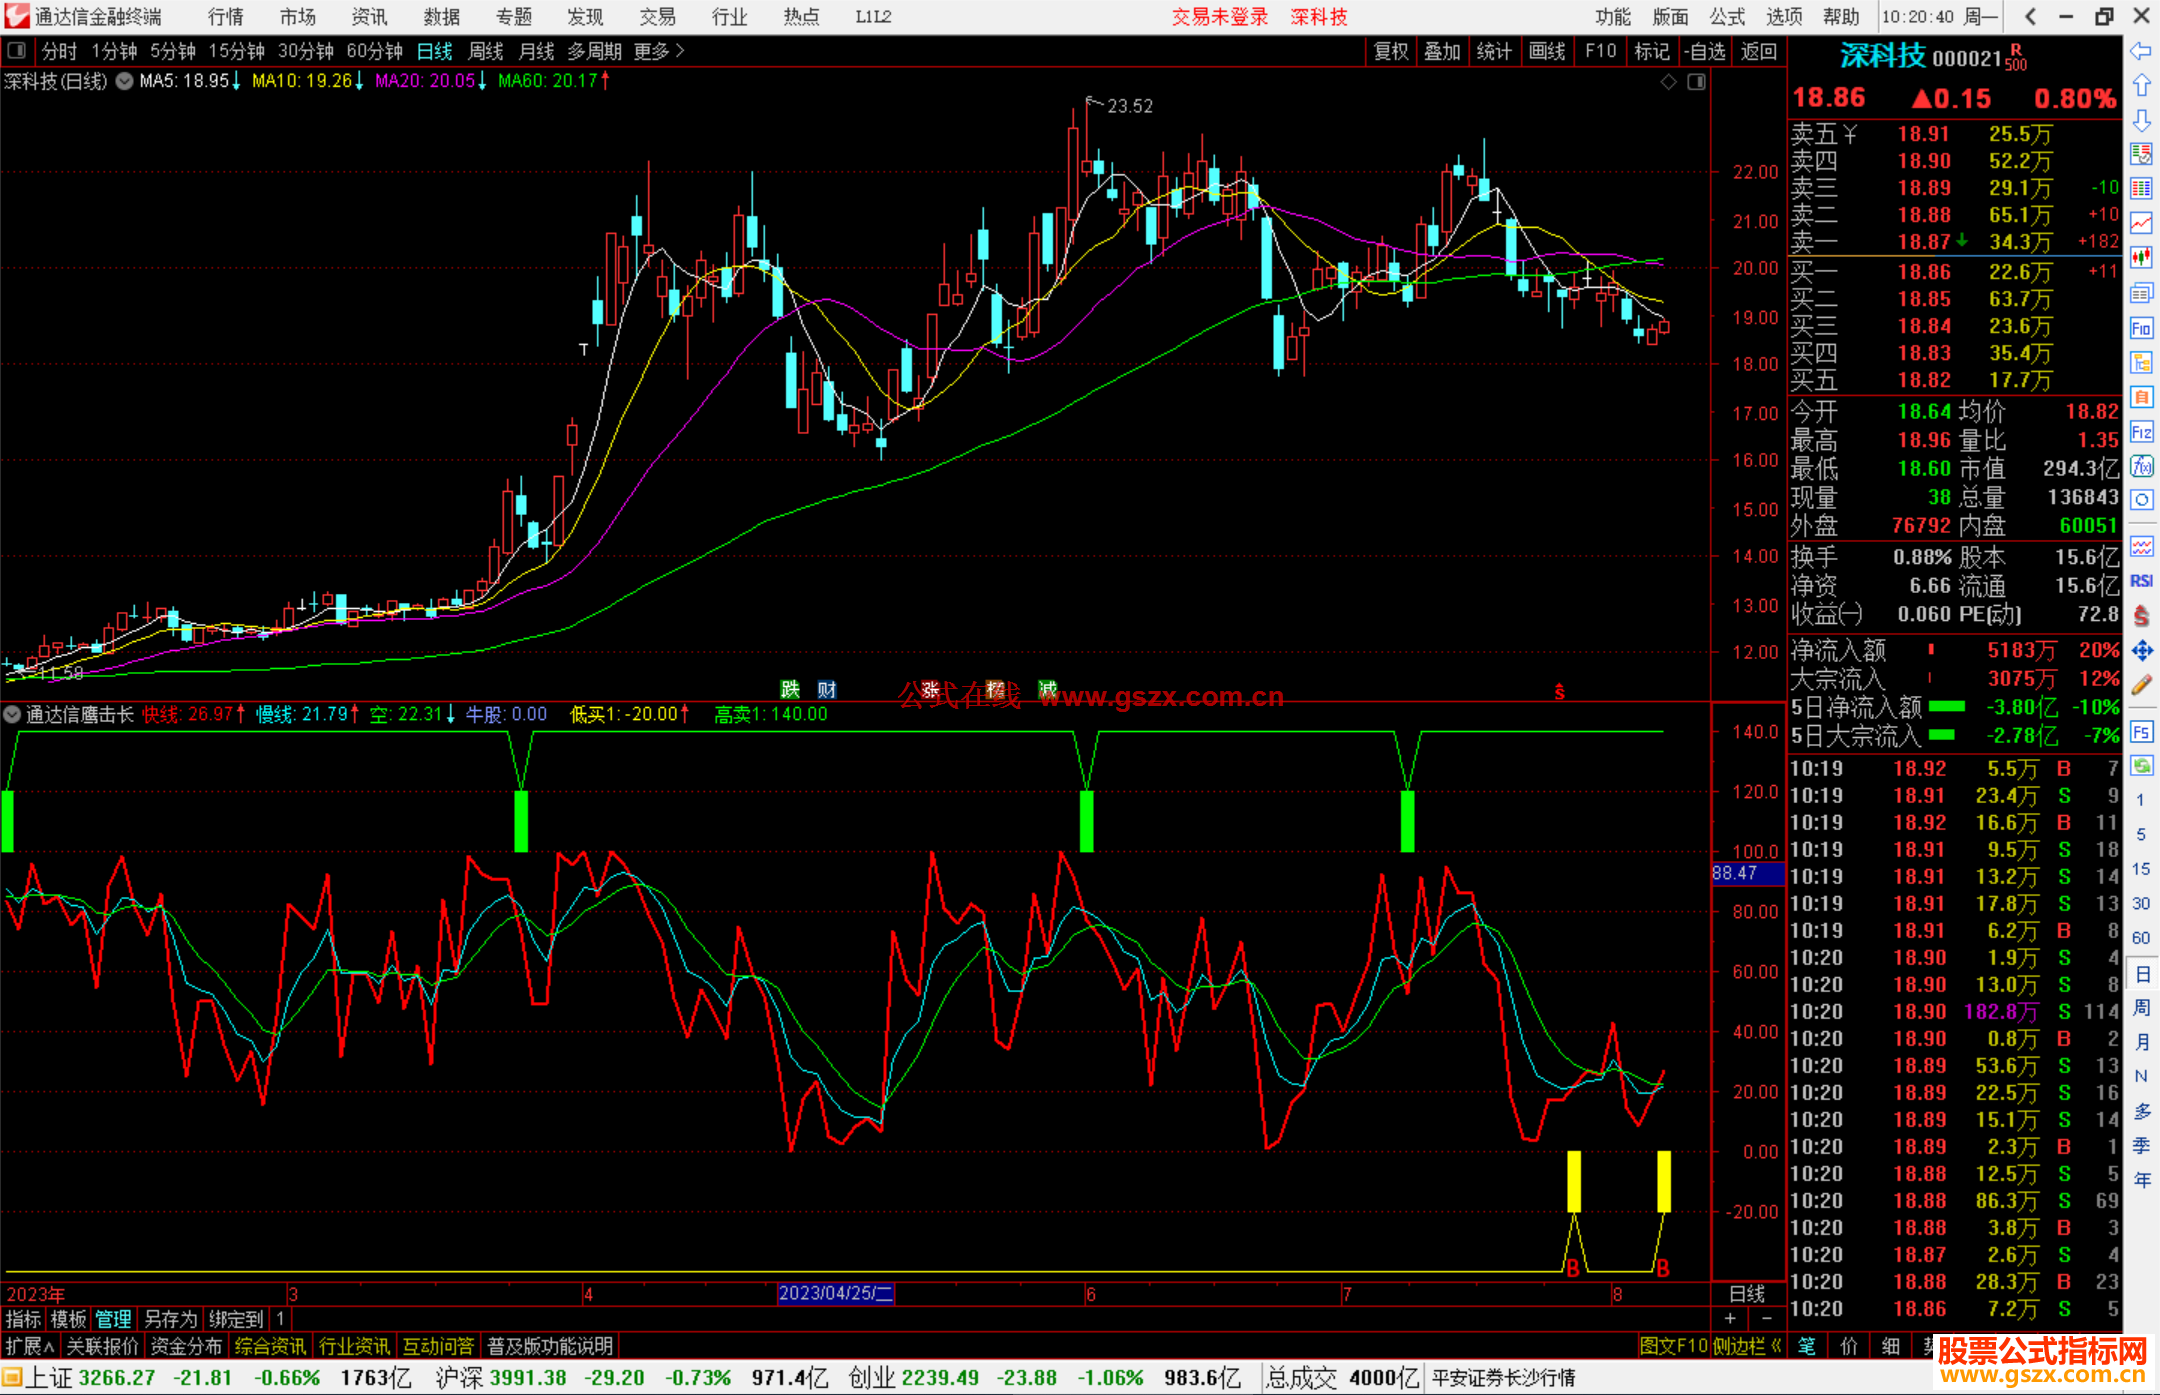The height and width of the screenshot is (1395, 2160).
Task: Select the 60-minute period in right sidebar
Action: pyautogui.click(x=2141, y=938)
